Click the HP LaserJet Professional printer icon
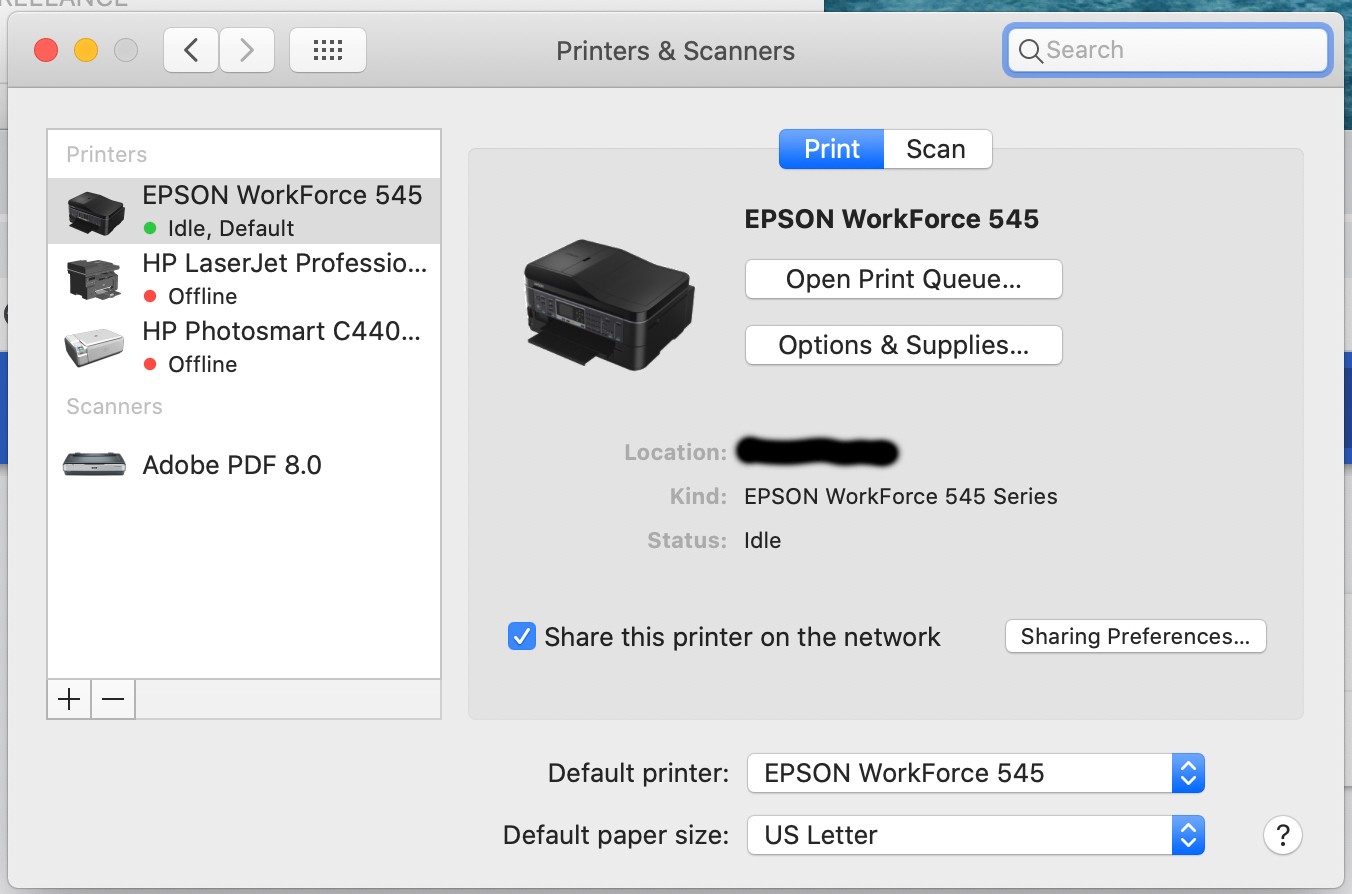1352x894 pixels. pyautogui.click(x=94, y=278)
